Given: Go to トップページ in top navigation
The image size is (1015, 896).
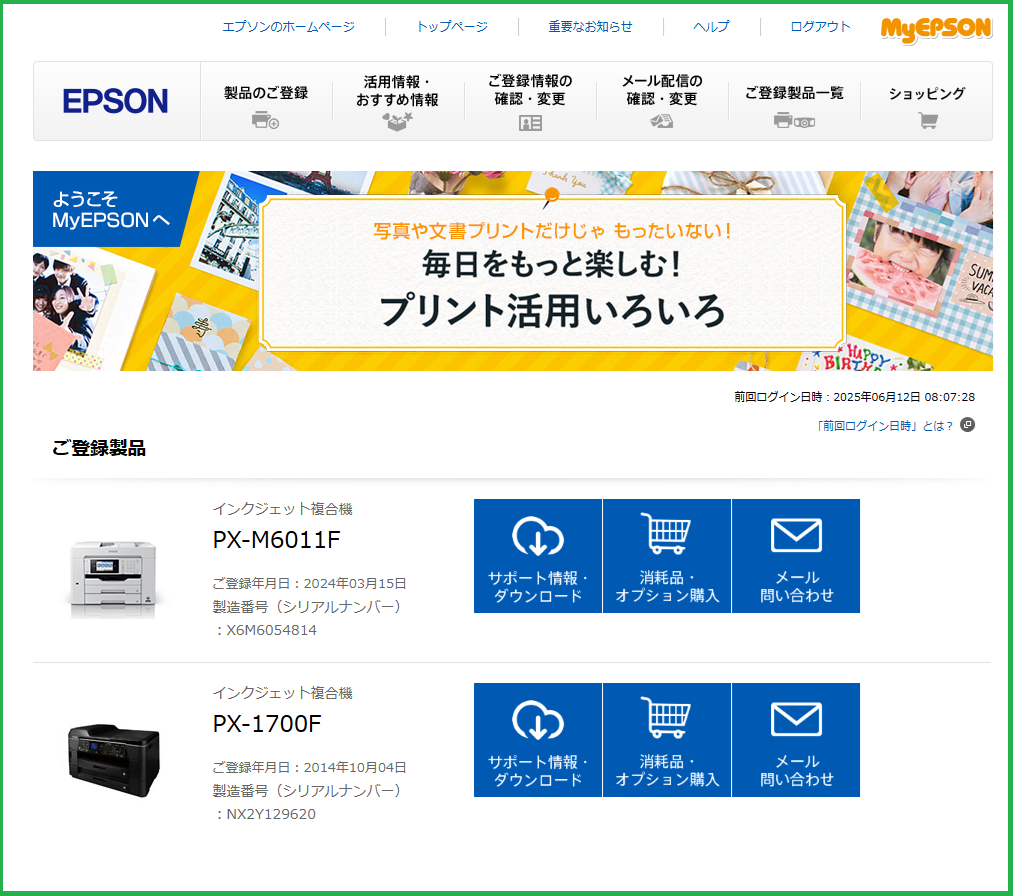Looking at the screenshot, I should 452,27.
